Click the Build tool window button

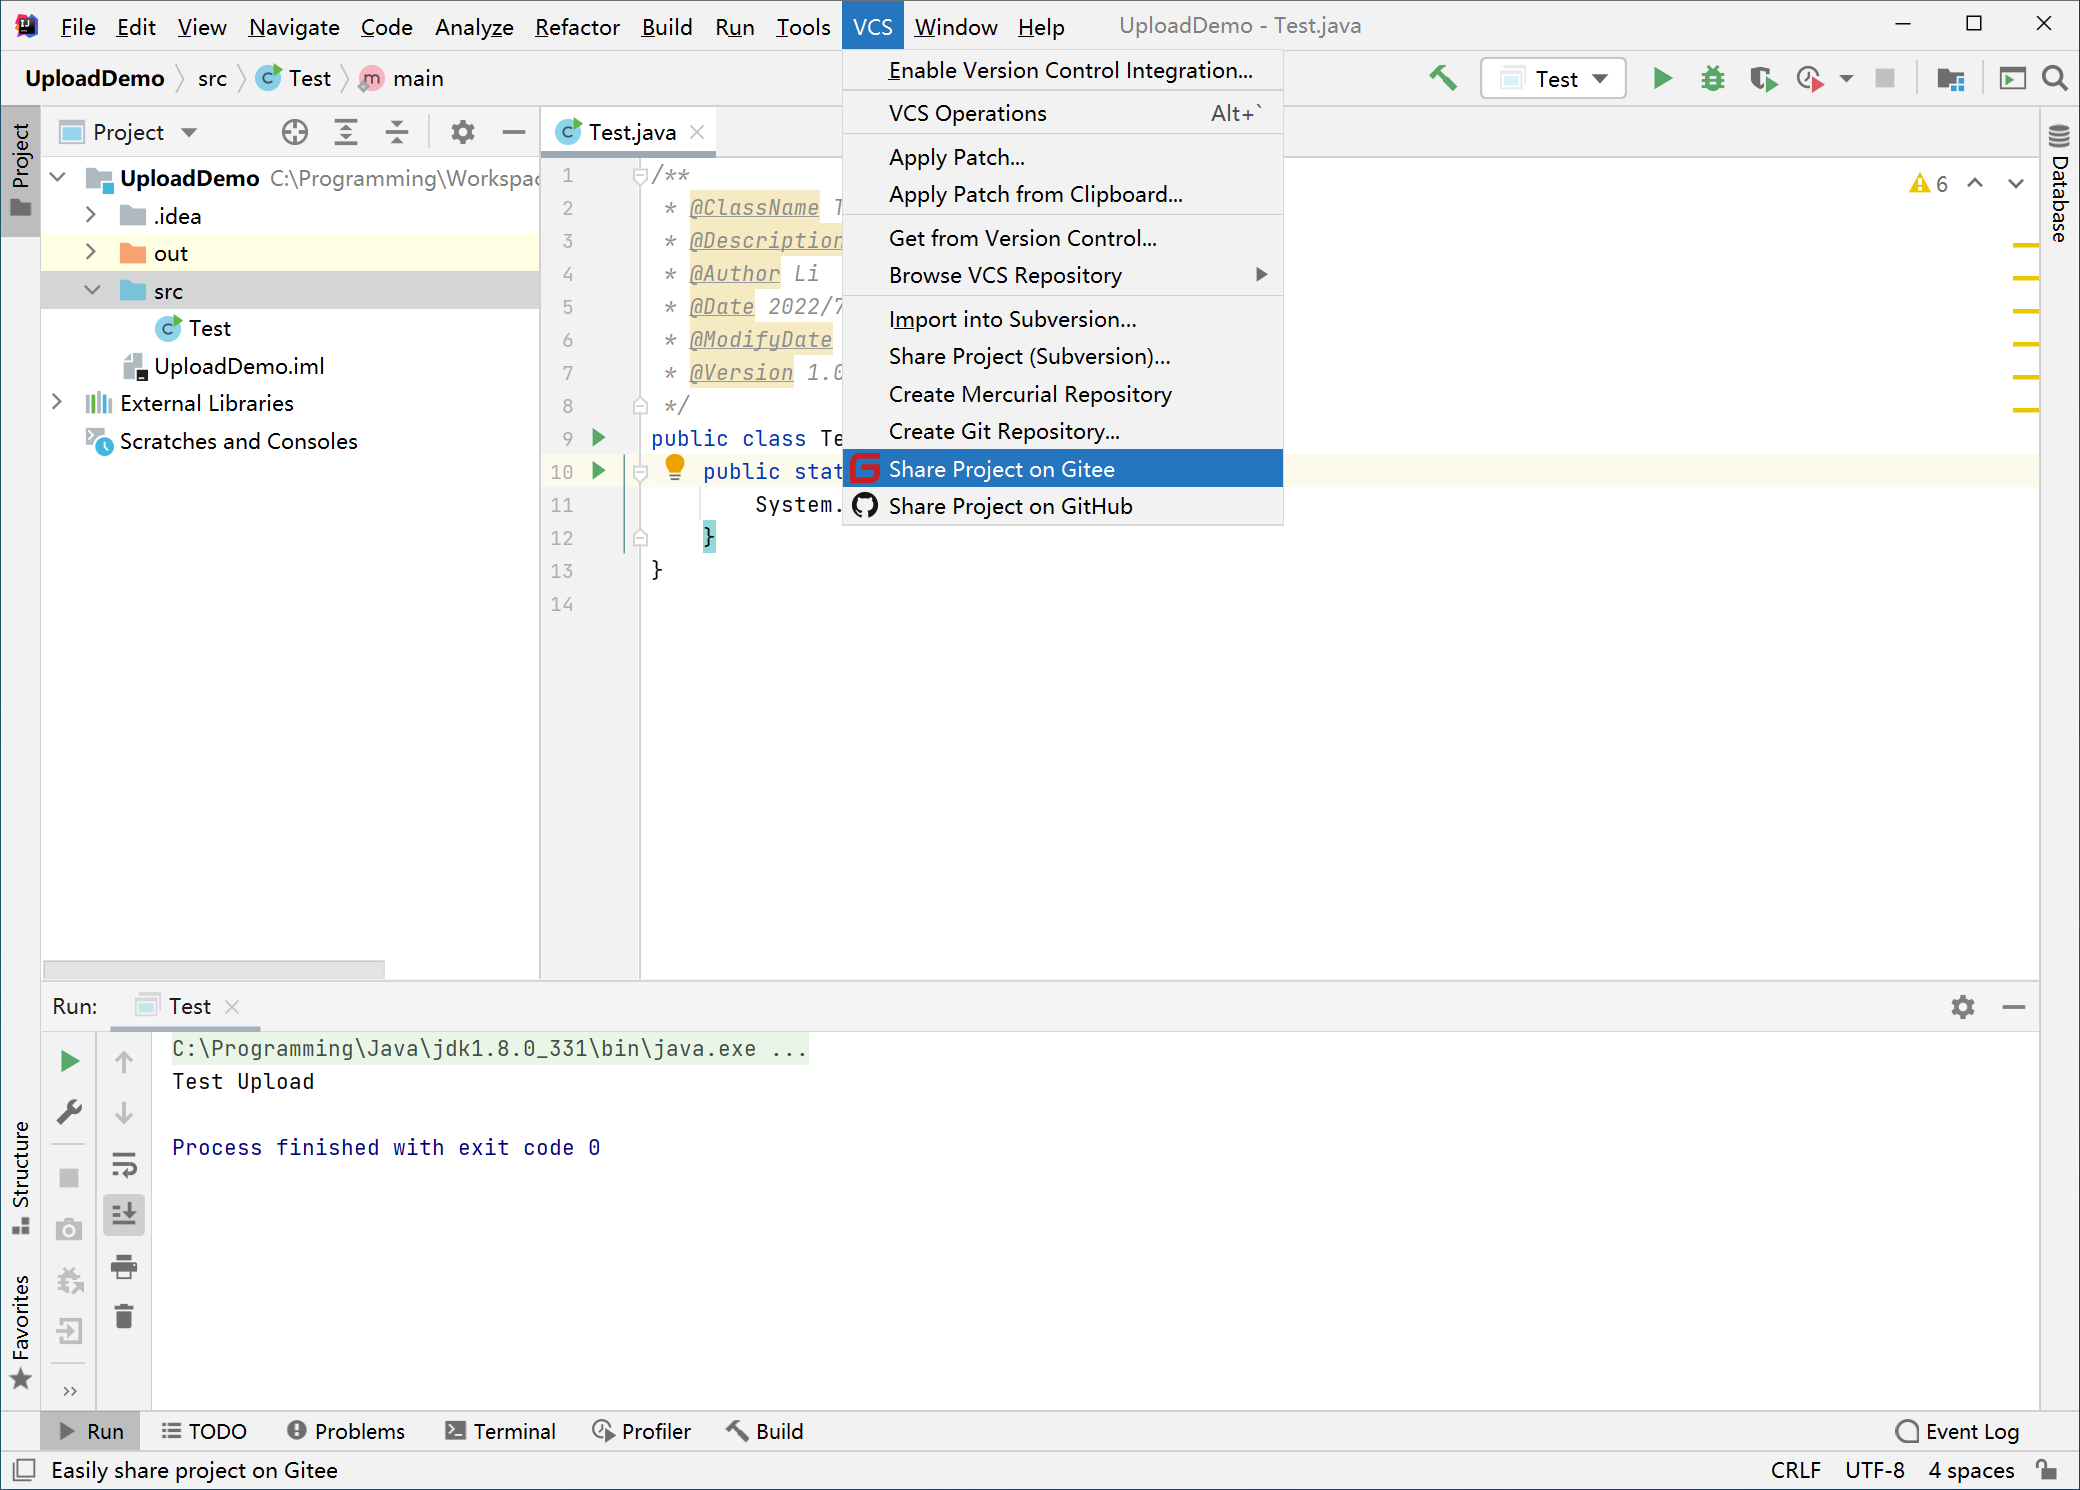pyautogui.click(x=765, y=1431)
